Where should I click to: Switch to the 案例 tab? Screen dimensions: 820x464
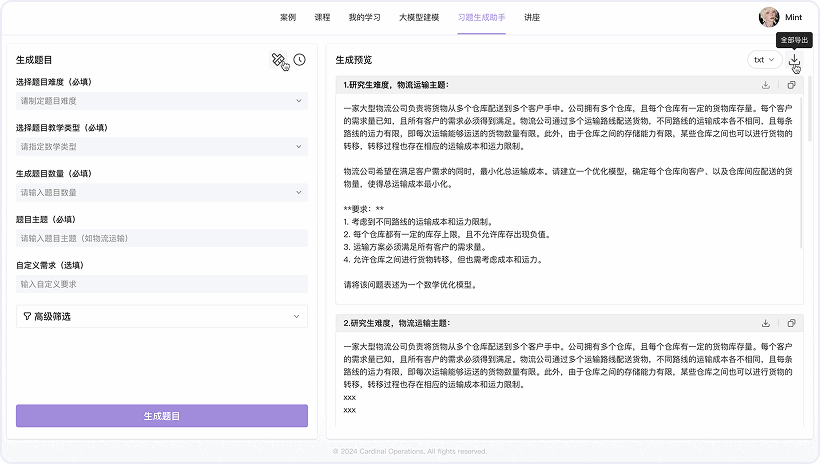point(288,17)
